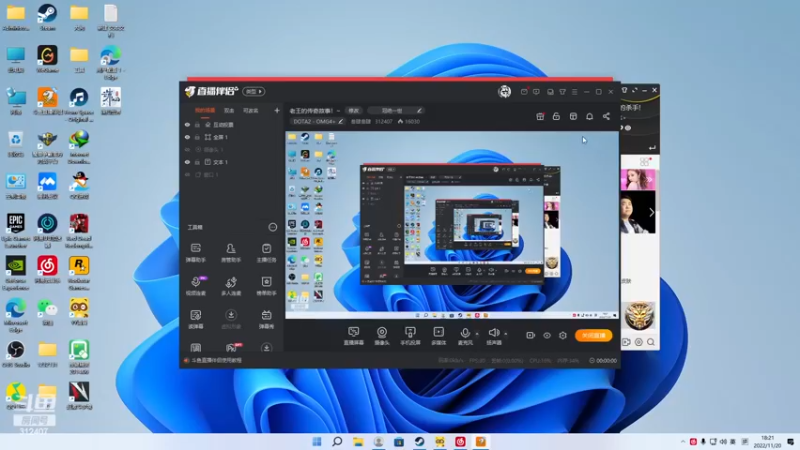This screenshot has width=800, height=450.
Task: Edit the DOTA2 category label
Action: click(318, 121)
